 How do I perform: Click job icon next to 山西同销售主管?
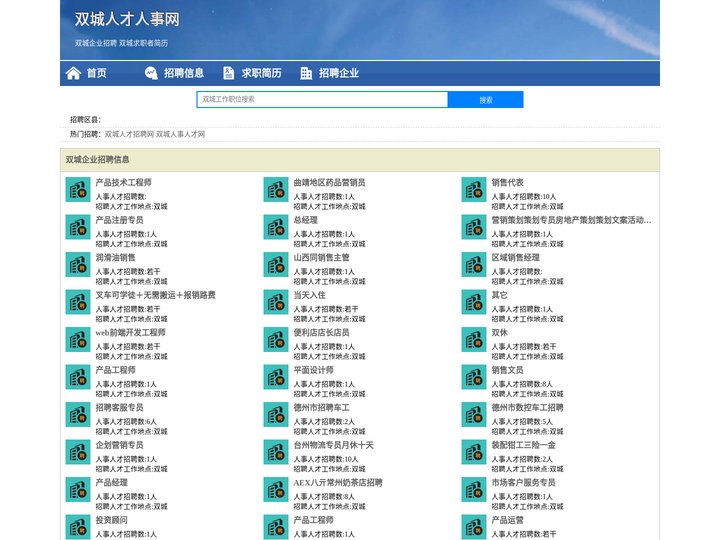coord(276,264)
